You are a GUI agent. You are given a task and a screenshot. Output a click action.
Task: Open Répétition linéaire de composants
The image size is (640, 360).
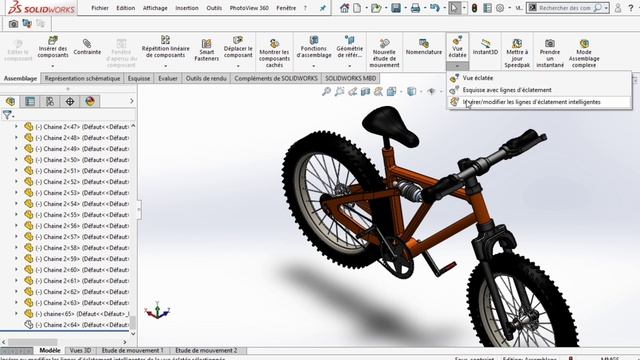(x=165, y=47)
